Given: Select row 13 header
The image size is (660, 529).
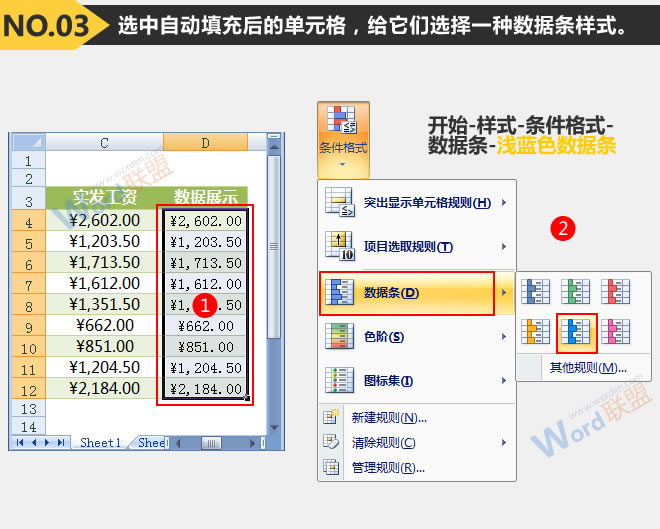Looking at the screenshot, I should point(29,408).
